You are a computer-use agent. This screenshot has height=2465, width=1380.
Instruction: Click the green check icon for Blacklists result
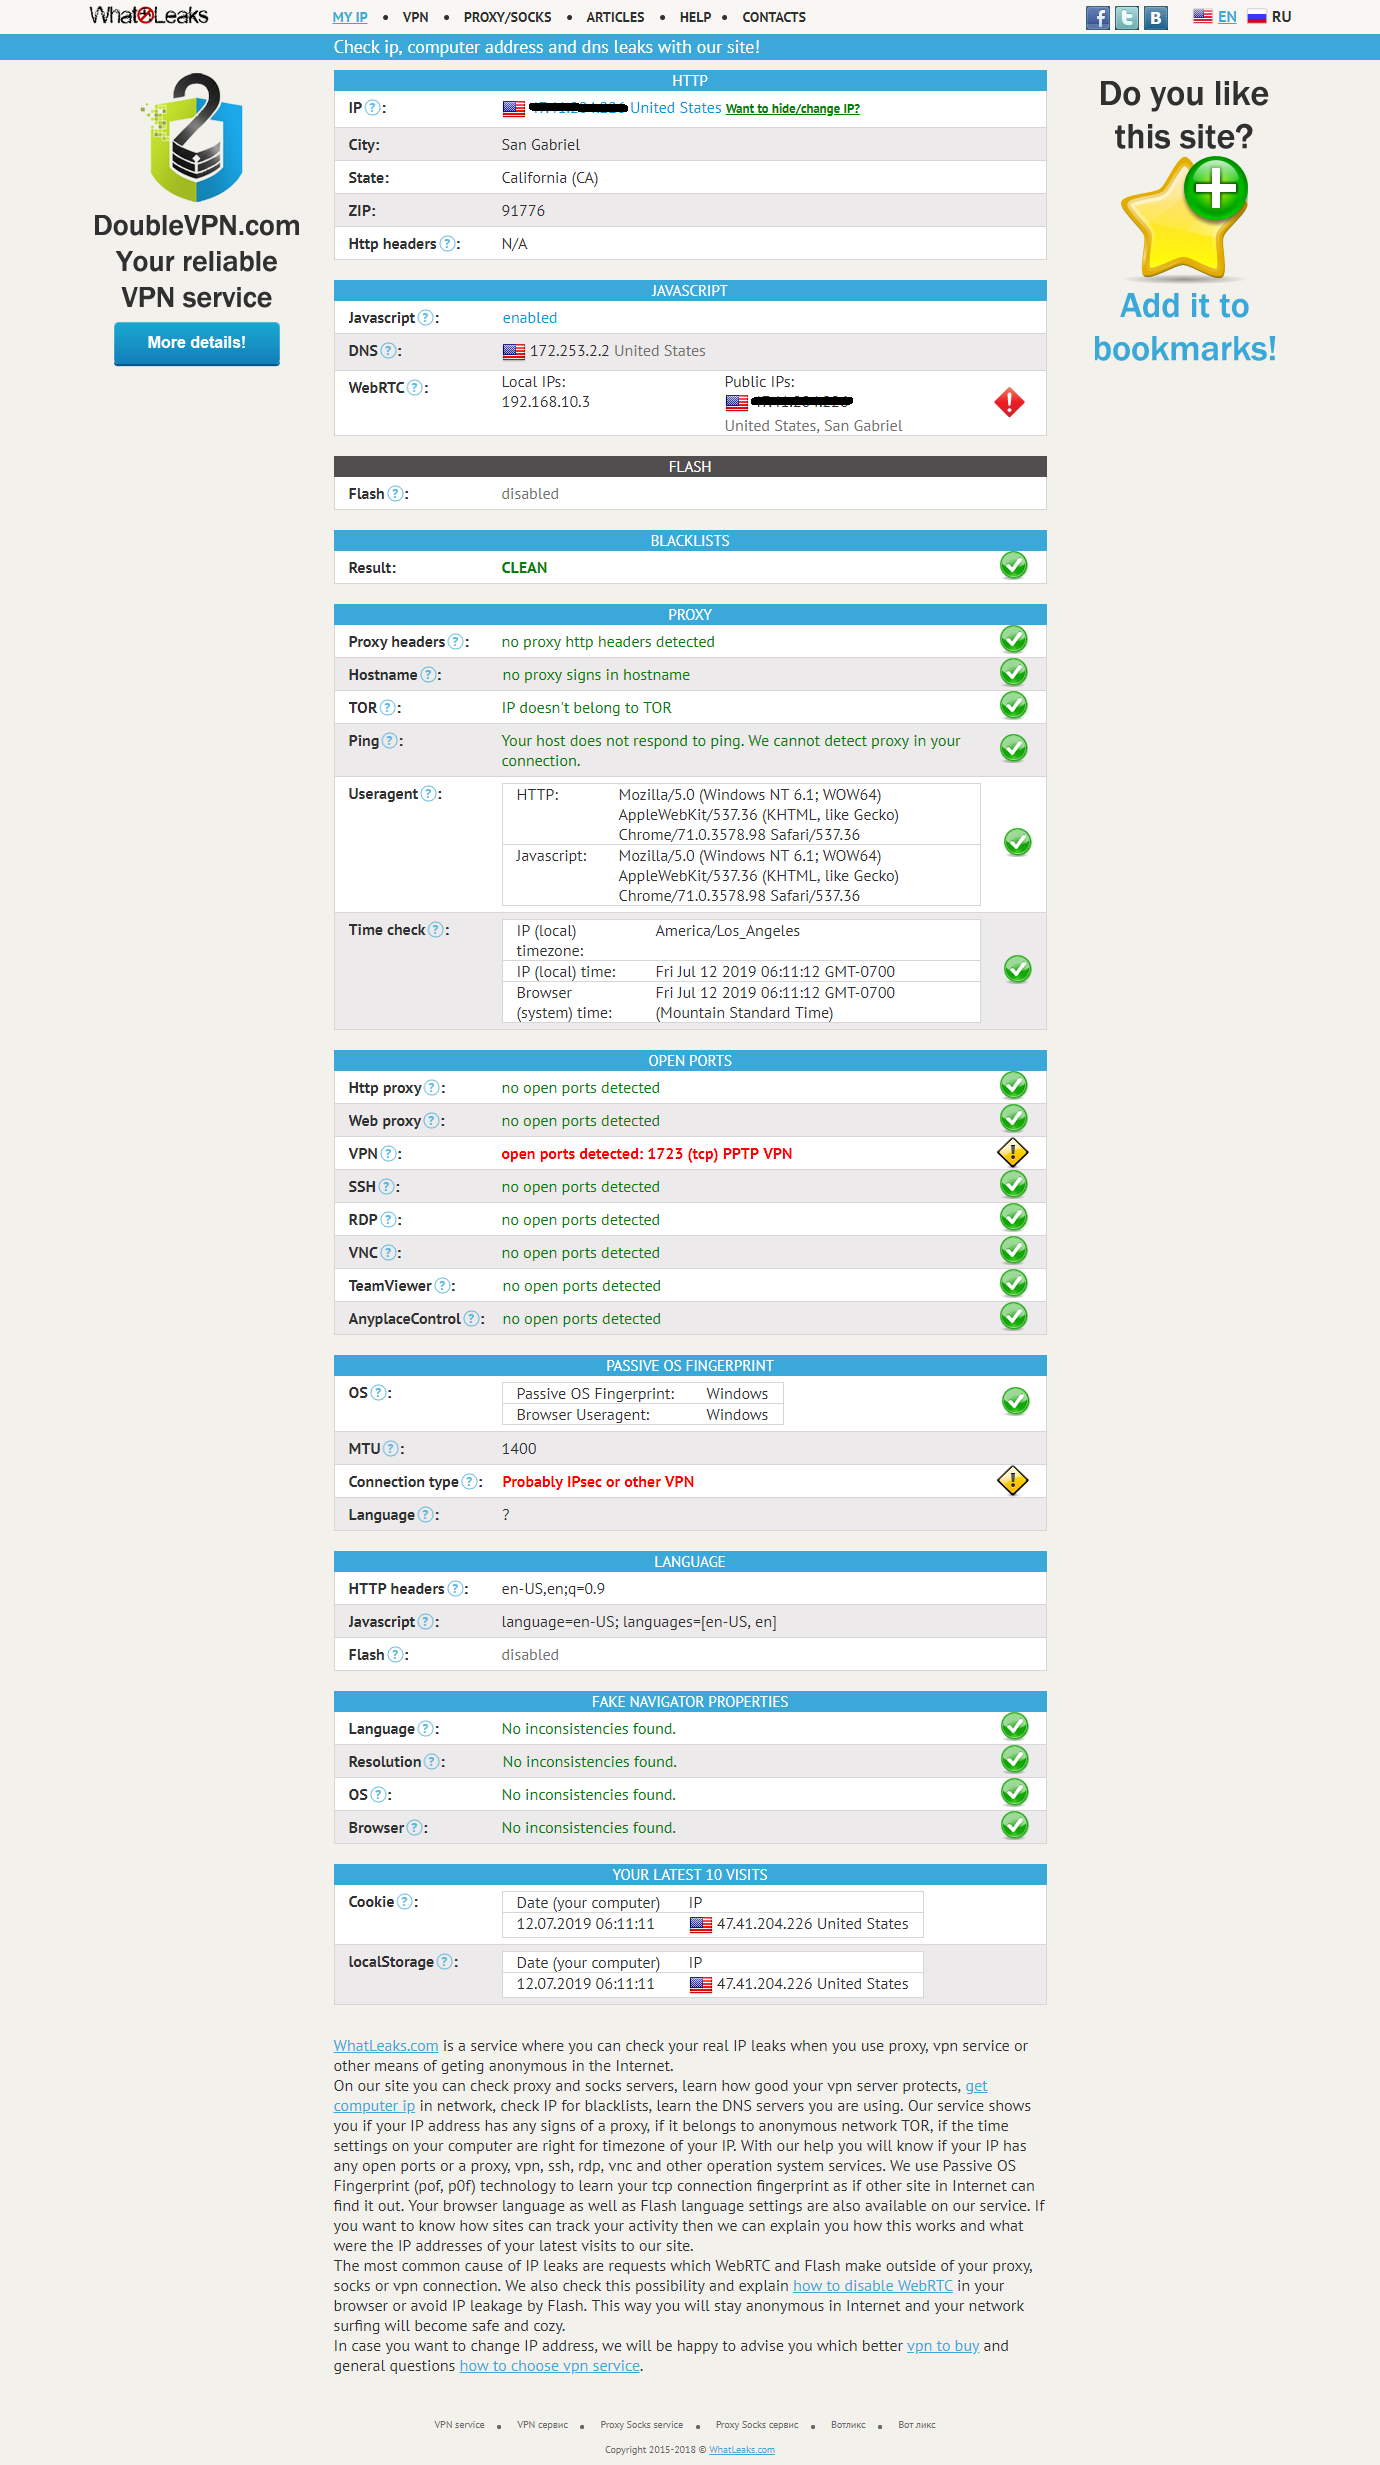point(1013,566)
